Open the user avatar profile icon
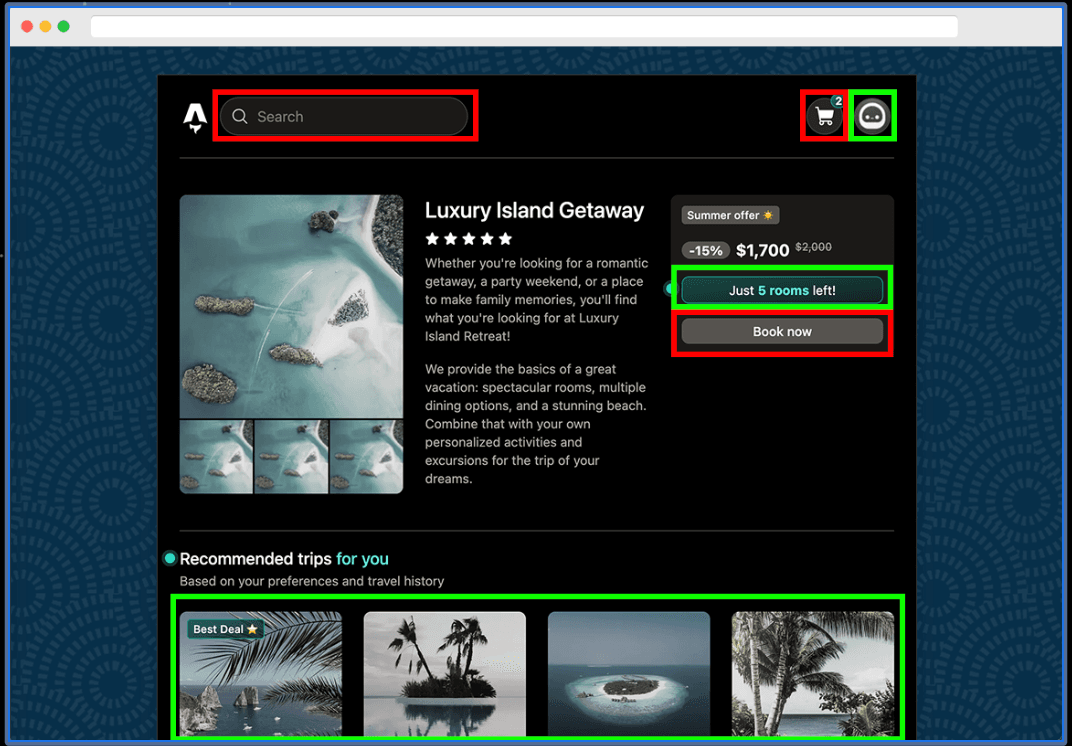The image size is (1072, 746). [x=872, y=116]
